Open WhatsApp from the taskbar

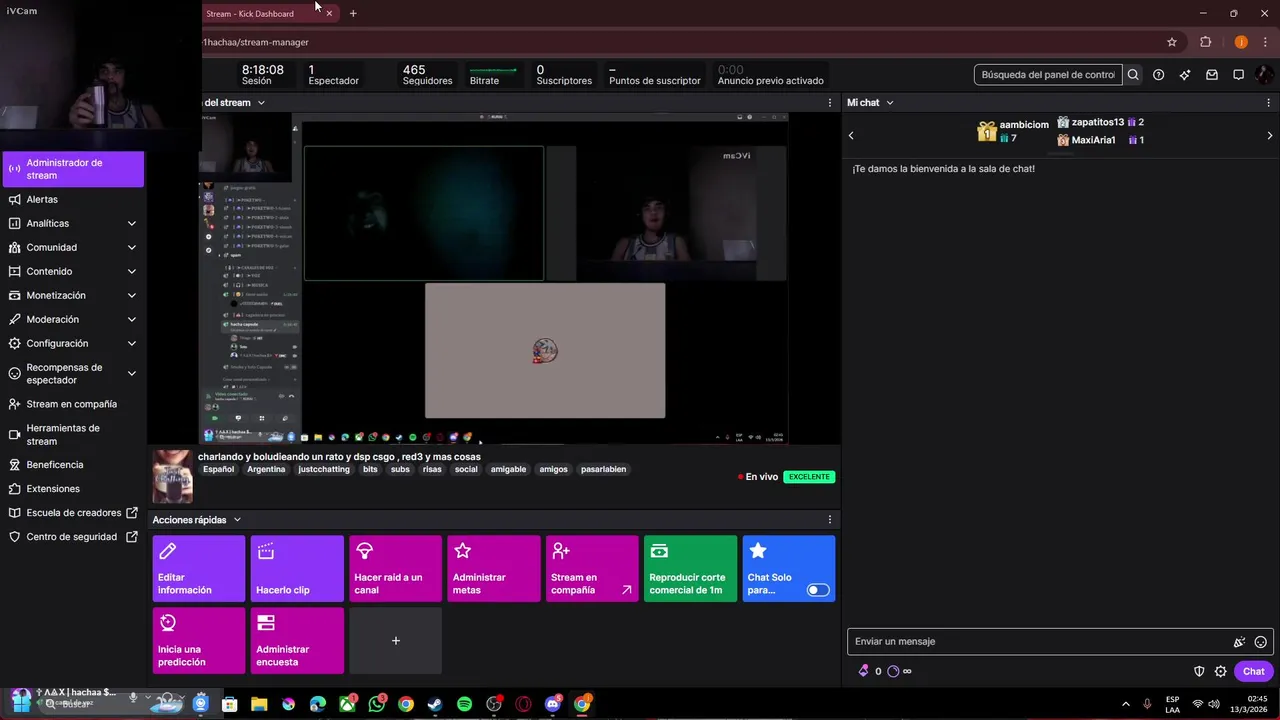tap(376, 704)
